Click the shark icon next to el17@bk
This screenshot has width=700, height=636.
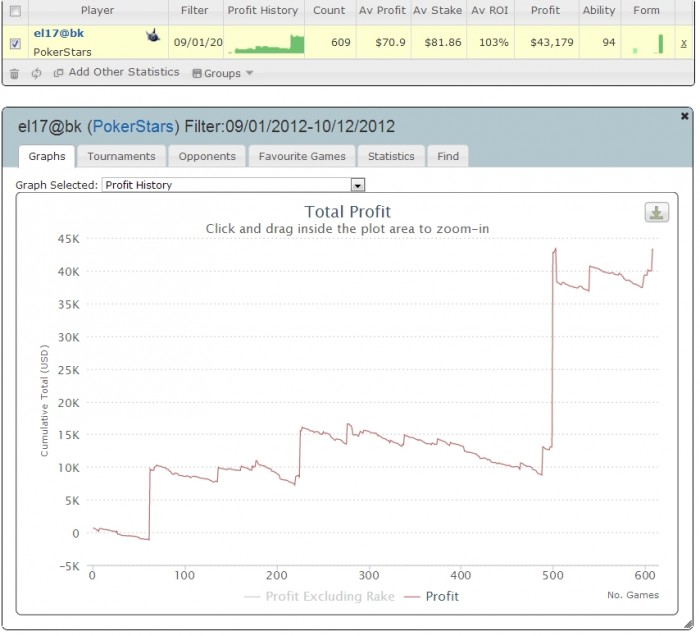click(153, 35)
